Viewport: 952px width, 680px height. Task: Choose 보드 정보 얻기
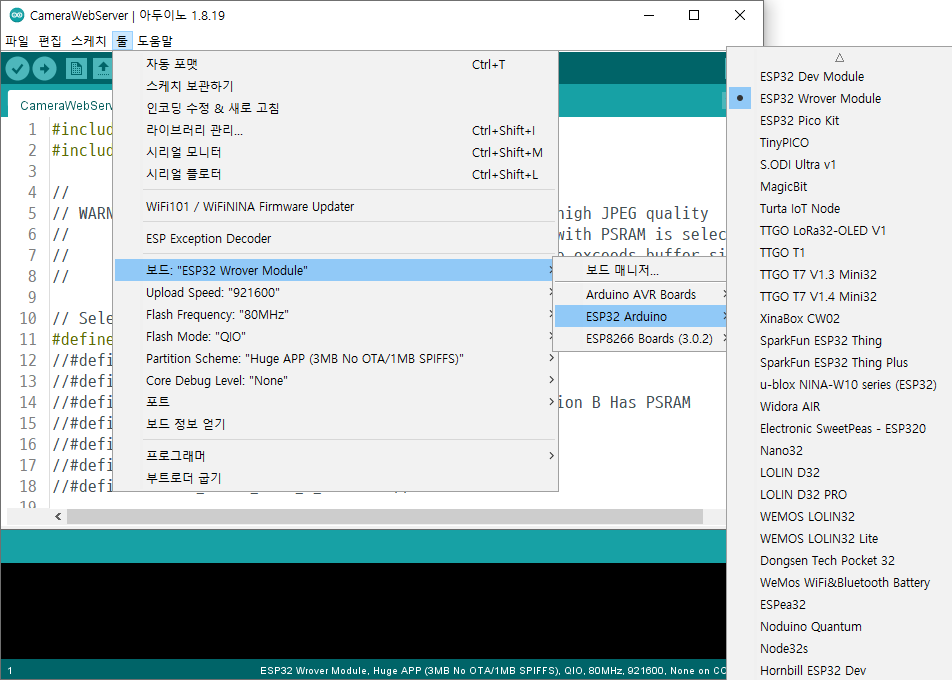click(x=336, y=424)
